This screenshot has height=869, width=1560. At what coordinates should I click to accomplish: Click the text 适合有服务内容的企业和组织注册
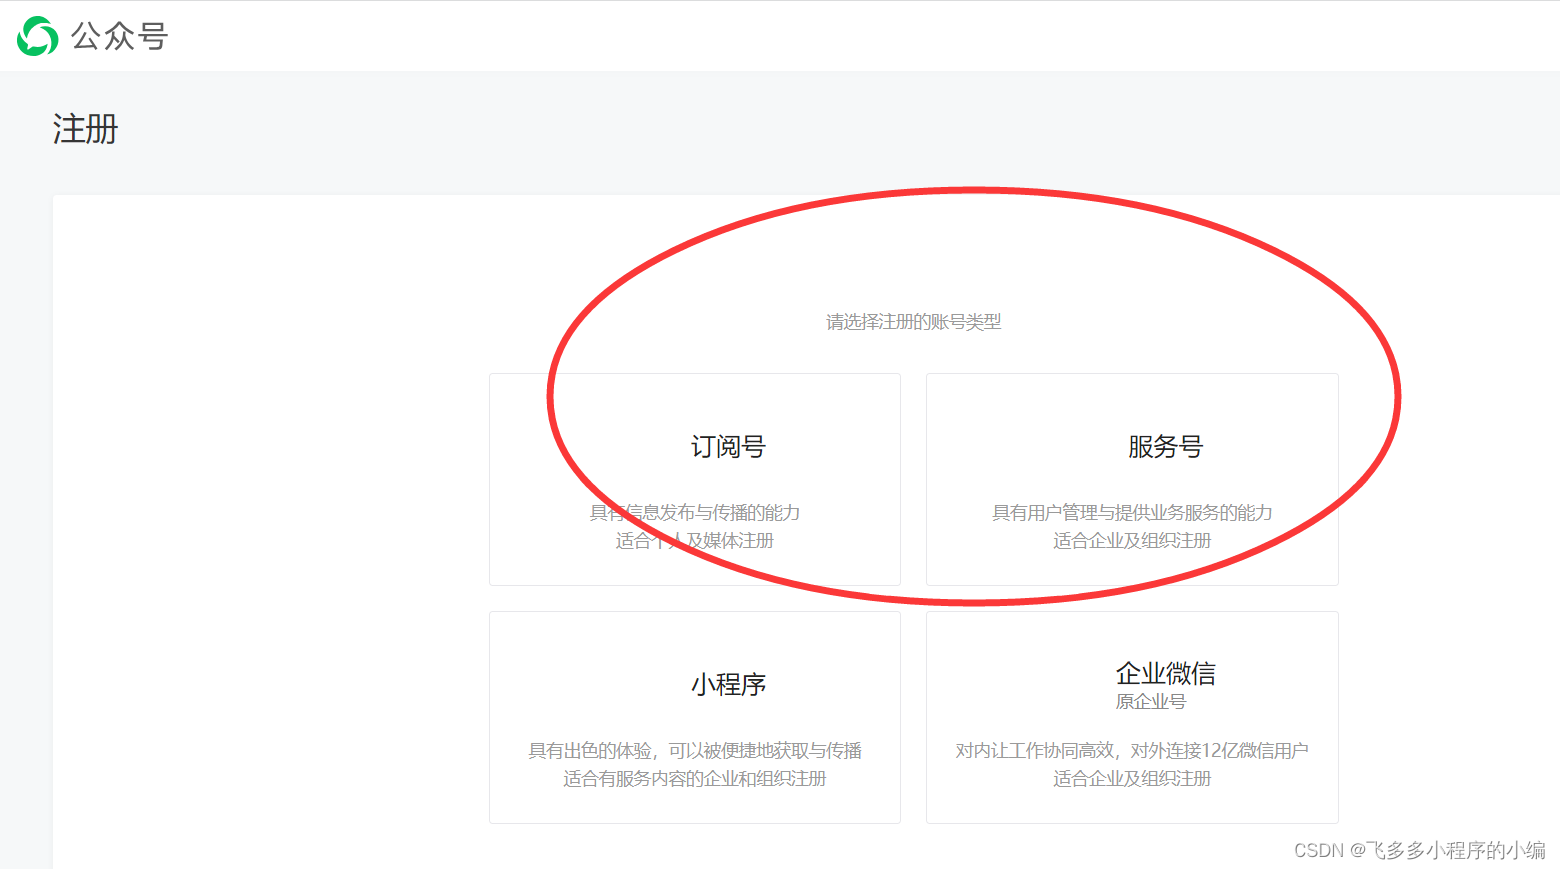tap(695, 779)
